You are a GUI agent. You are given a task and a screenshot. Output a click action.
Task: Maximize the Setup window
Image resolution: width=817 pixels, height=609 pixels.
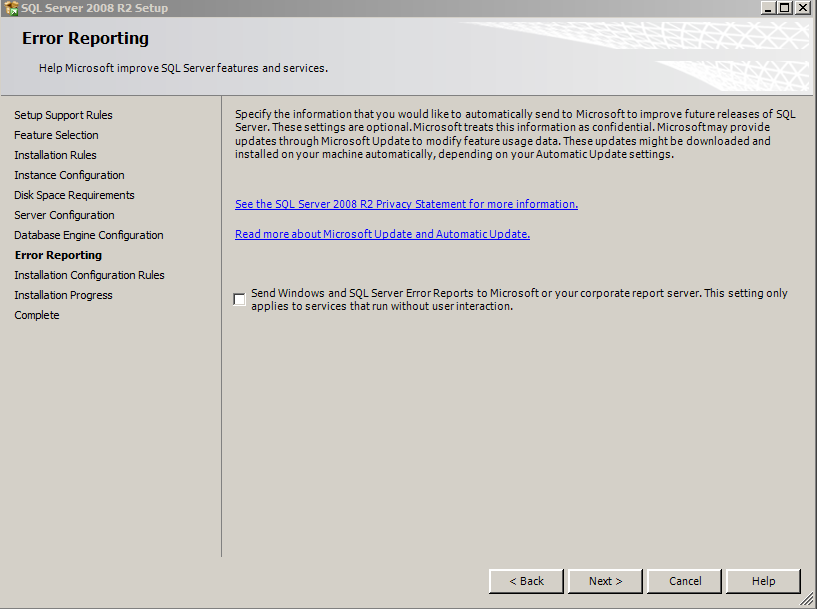pyautogui.click(x=785, y=8)
